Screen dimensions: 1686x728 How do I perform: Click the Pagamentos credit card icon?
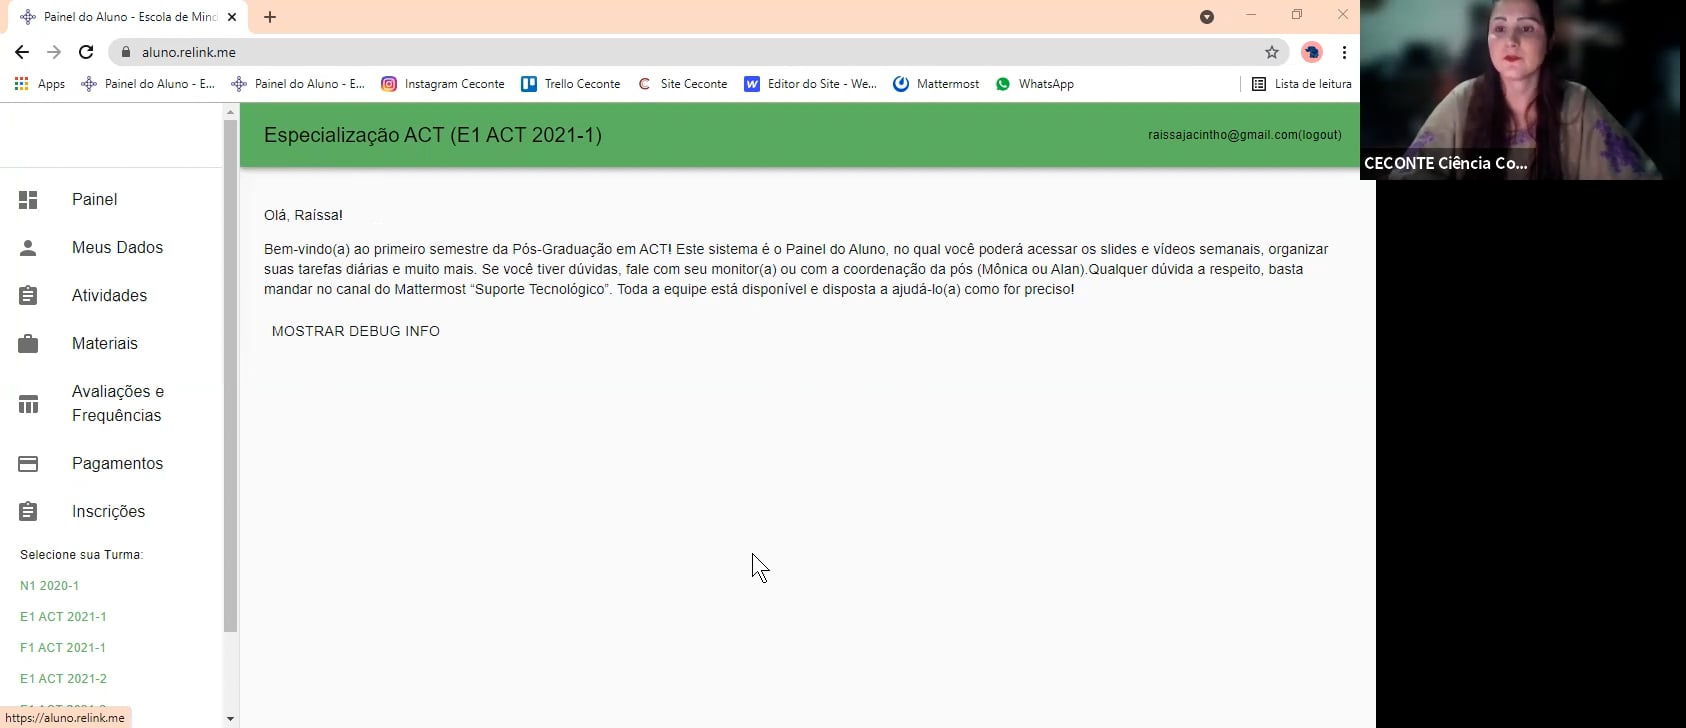coord(28,464)
